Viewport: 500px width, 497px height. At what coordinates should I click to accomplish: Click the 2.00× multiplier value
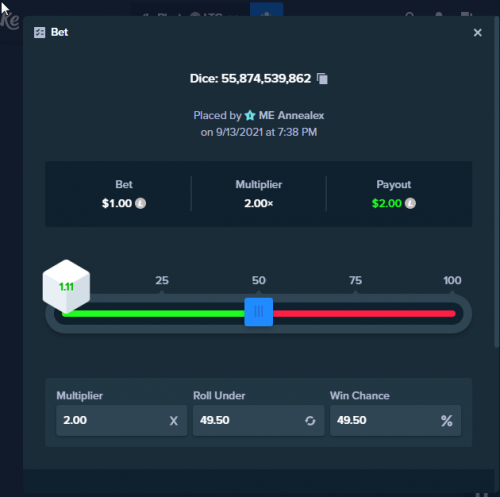click(259, 203)
